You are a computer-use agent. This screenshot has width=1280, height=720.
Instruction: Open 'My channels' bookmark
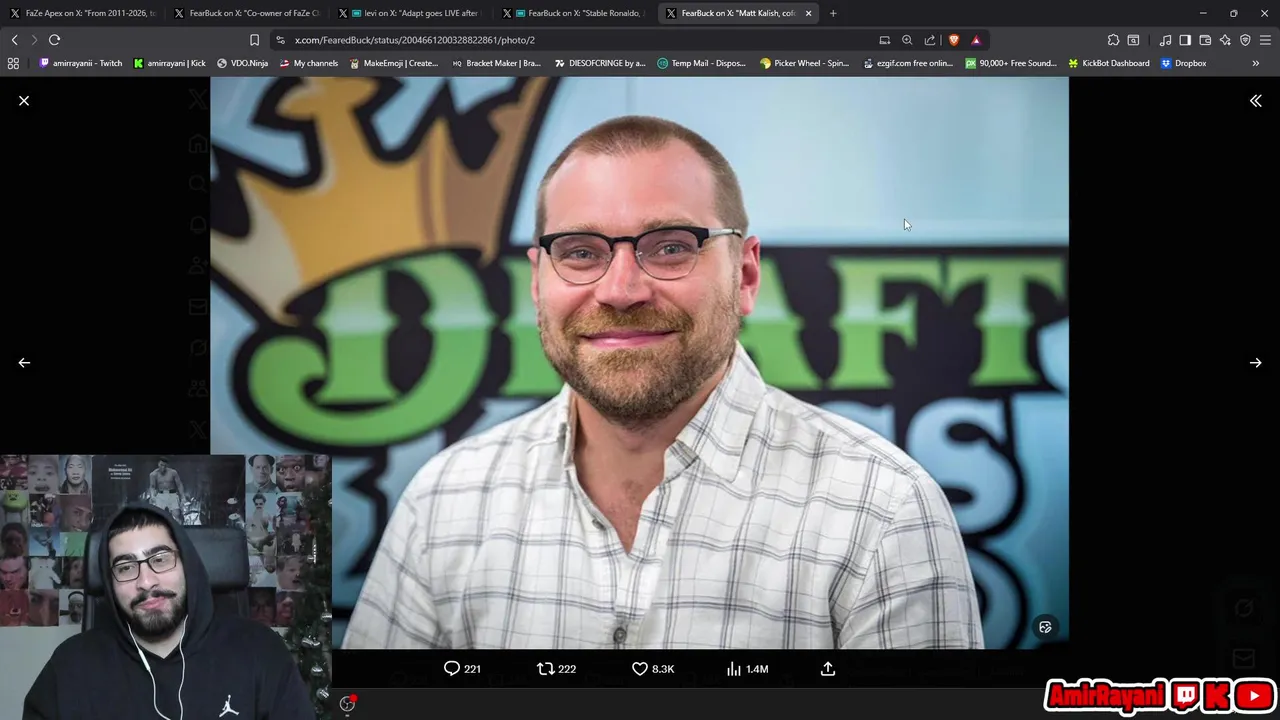(x=309, y=63)
